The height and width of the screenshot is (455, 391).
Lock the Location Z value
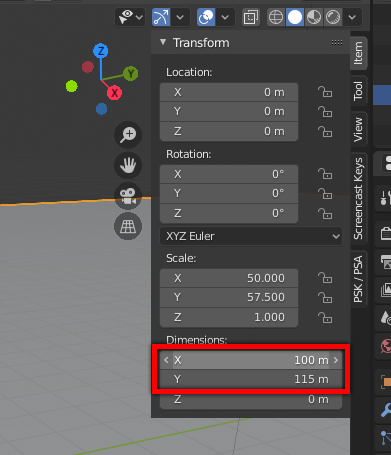pos(325,131)
